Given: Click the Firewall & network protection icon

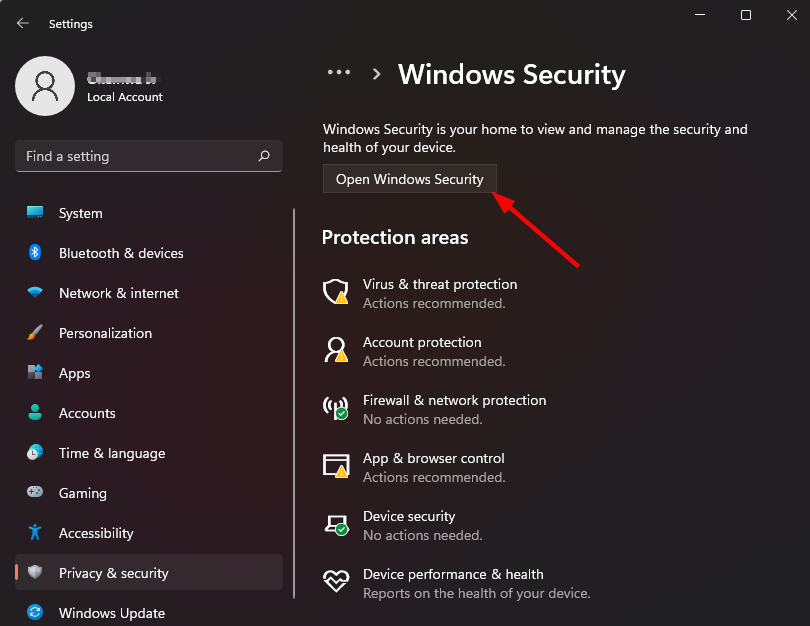Looking at the screenshot, I should point(334,408).
